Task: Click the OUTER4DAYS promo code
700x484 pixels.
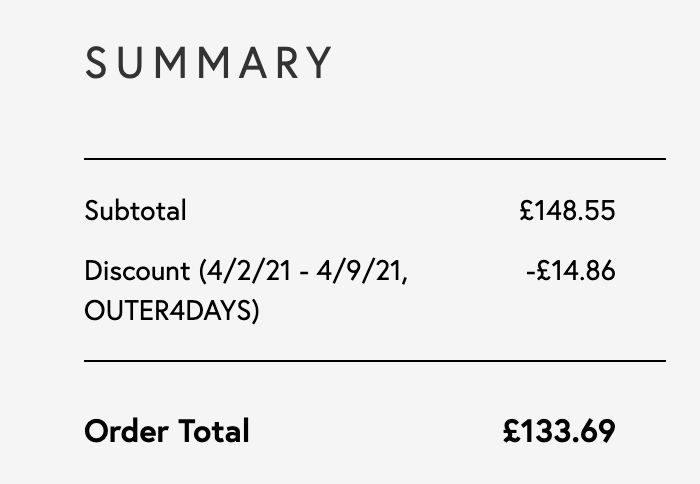Action: pyautogui.click(x=168, y=311)
